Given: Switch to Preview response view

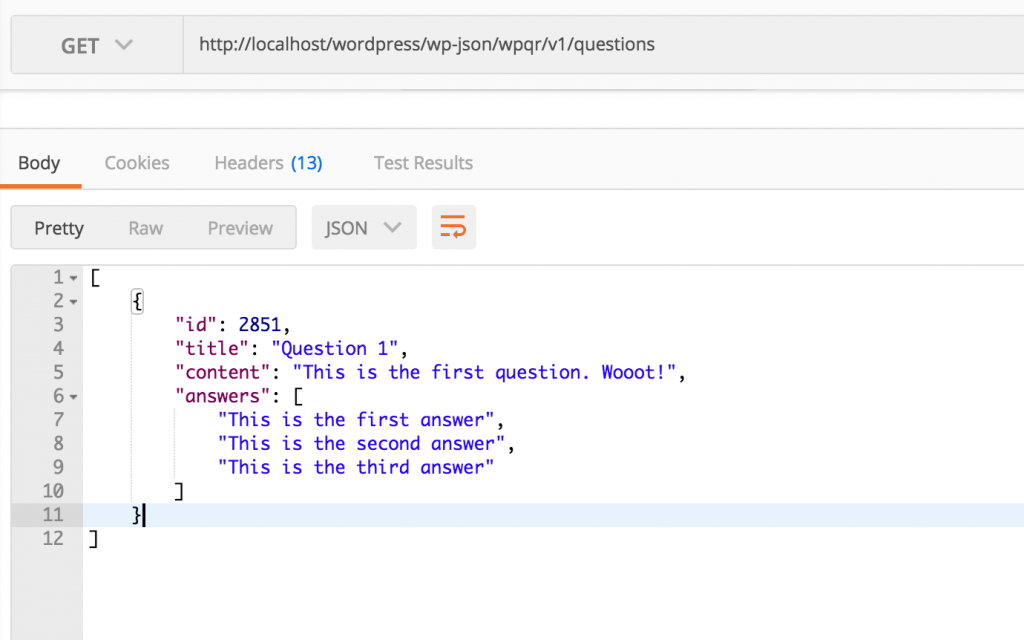Looking at the screenshot, I should tap(240, 227).
